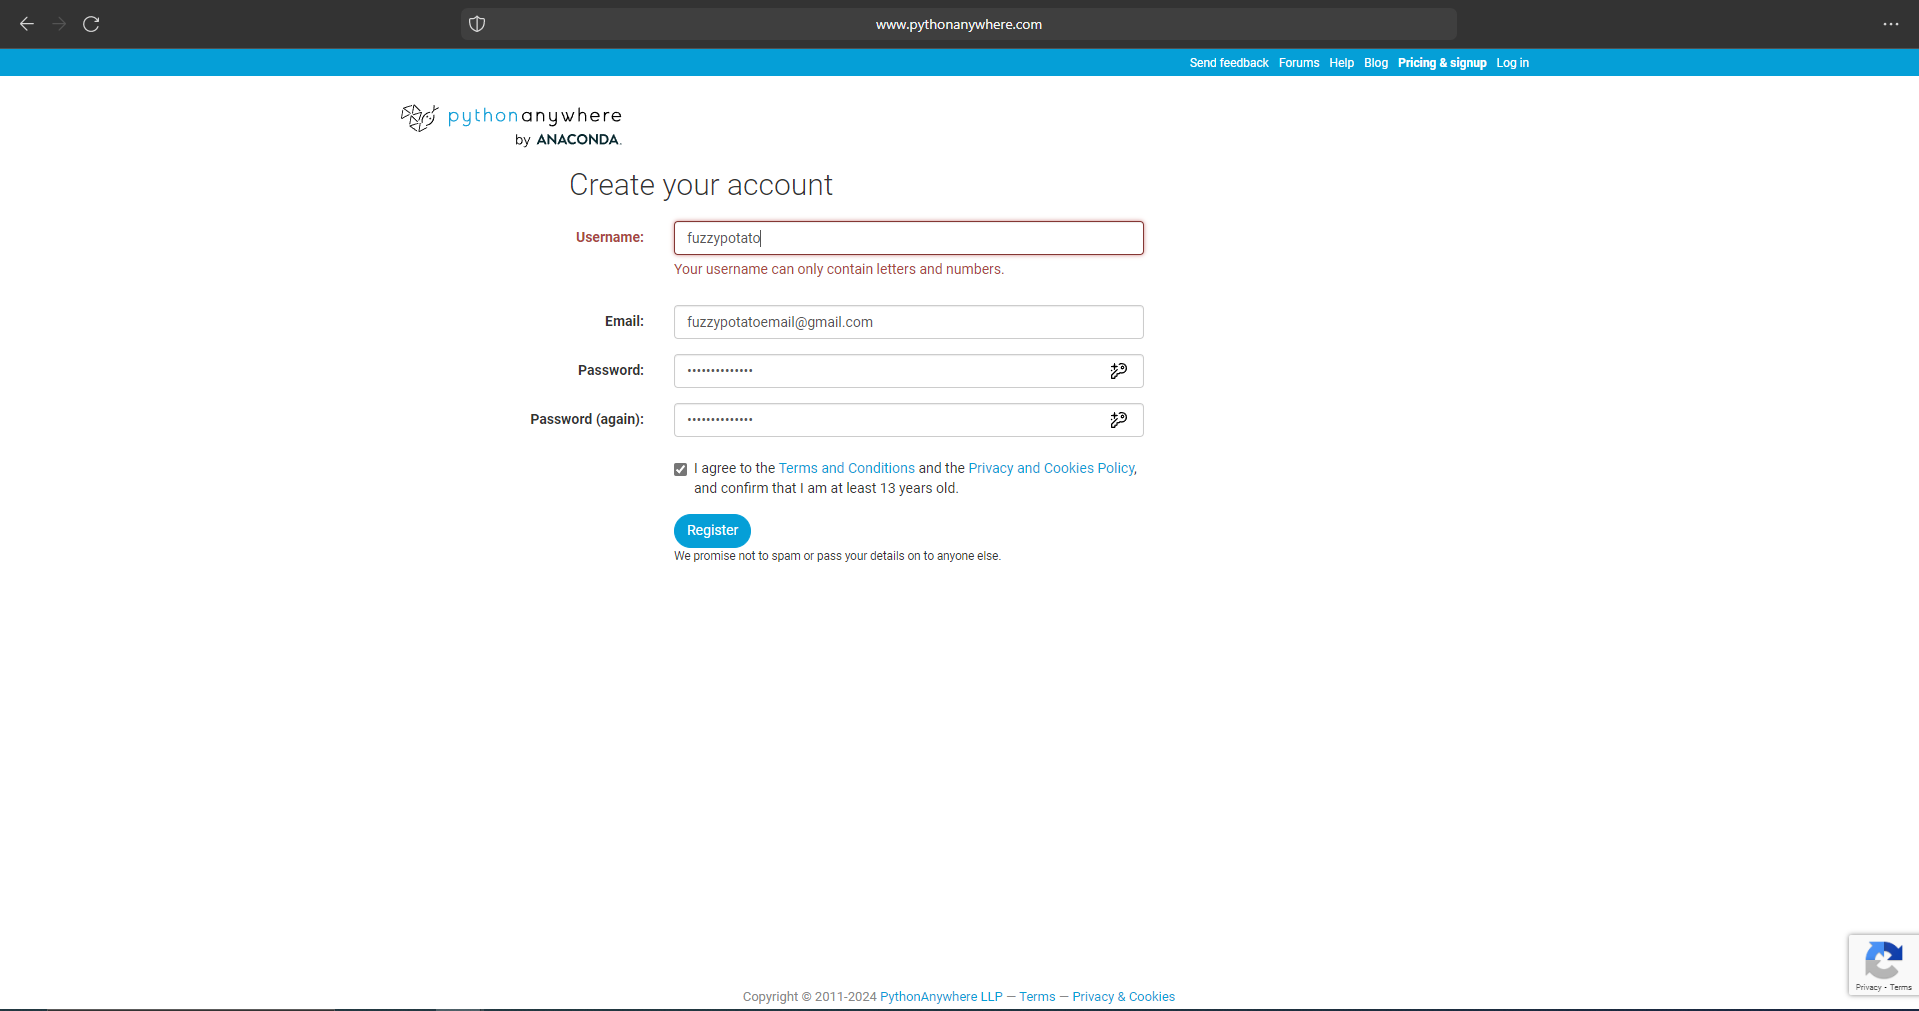Image resolution: width=1919 pixels, height=1011 pixels.
Task: Reveal the Password field contents
Action: pyautogui.click(x=1118, y=370)
